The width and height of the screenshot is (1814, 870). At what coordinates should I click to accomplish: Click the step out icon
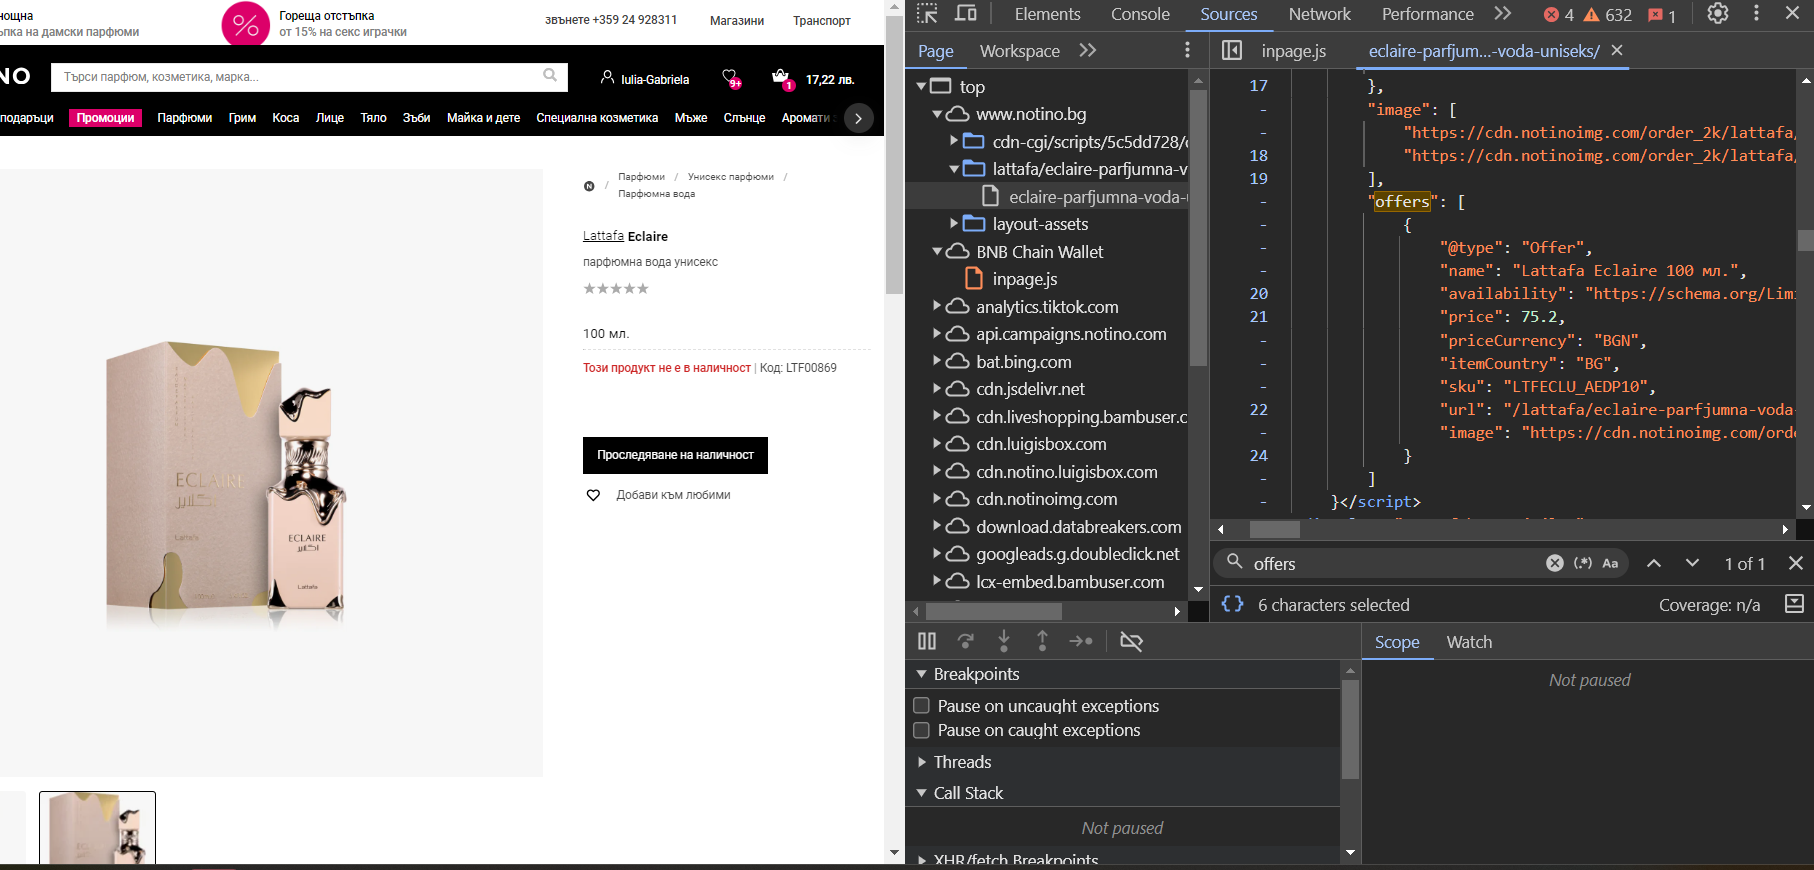(1042, 641)
